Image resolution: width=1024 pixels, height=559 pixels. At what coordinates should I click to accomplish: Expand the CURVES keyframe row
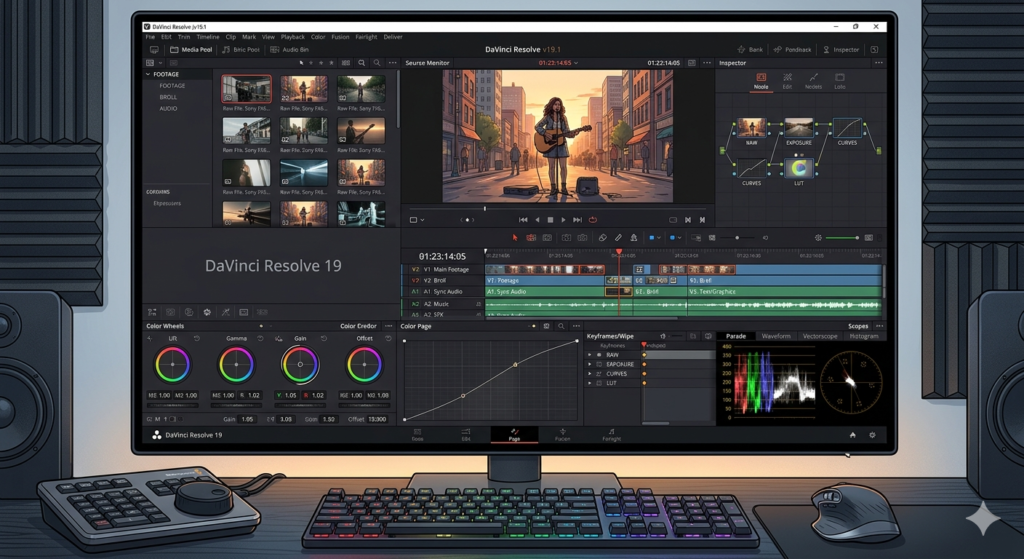pyautogui.click(x=590, y=374)
